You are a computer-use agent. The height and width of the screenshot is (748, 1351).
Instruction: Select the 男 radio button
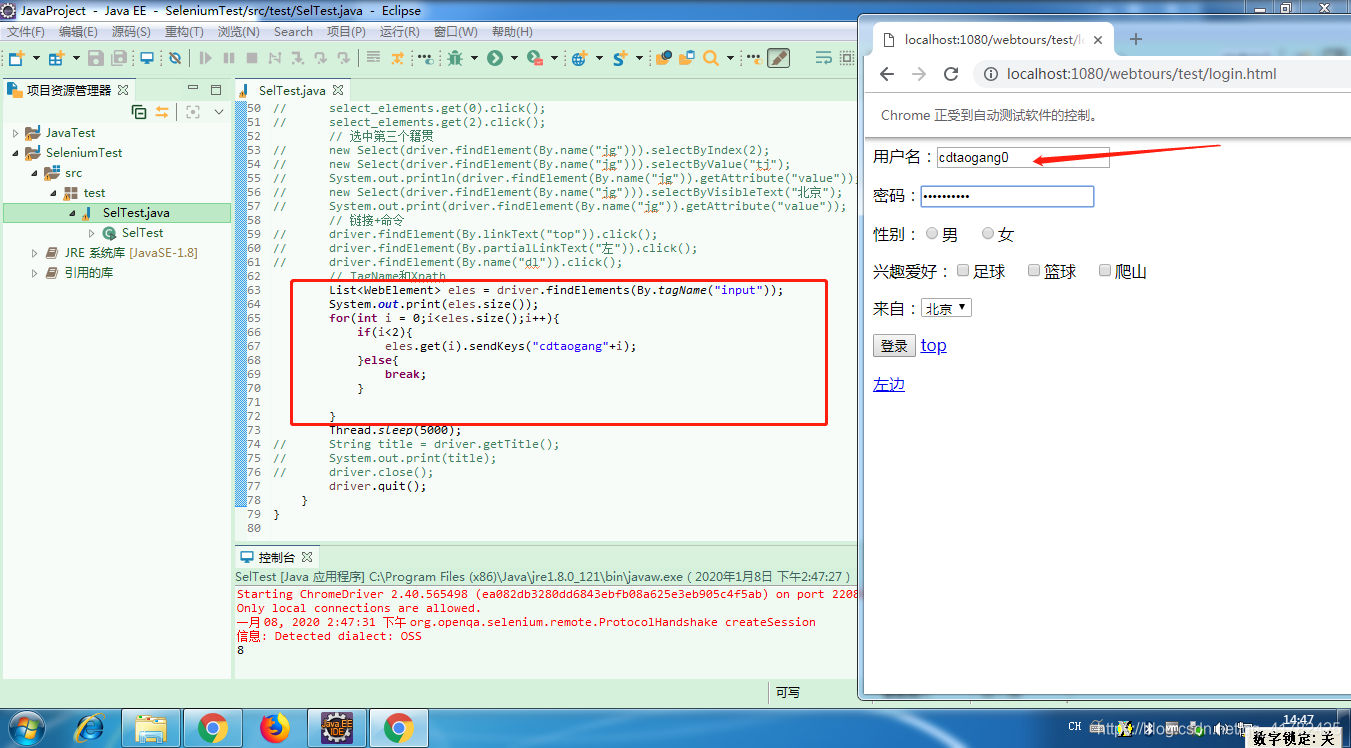(932, 233)
